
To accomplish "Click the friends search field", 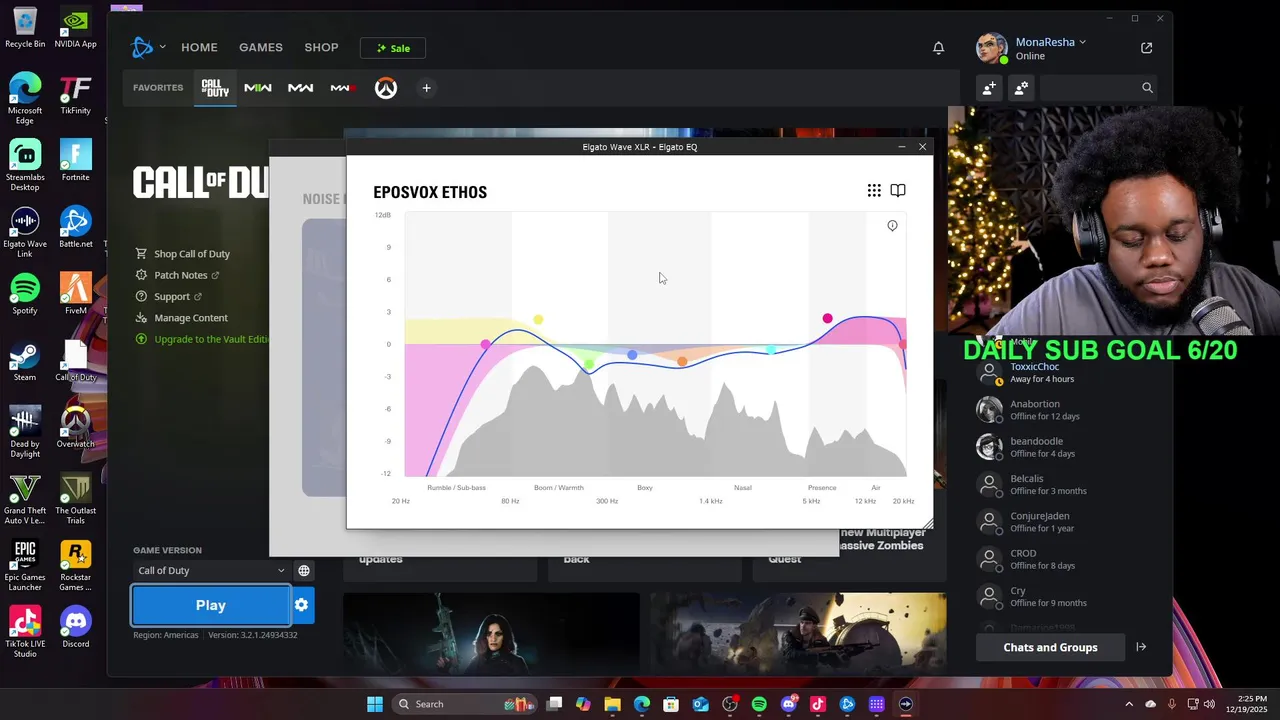I will [x=1098, y=88].
